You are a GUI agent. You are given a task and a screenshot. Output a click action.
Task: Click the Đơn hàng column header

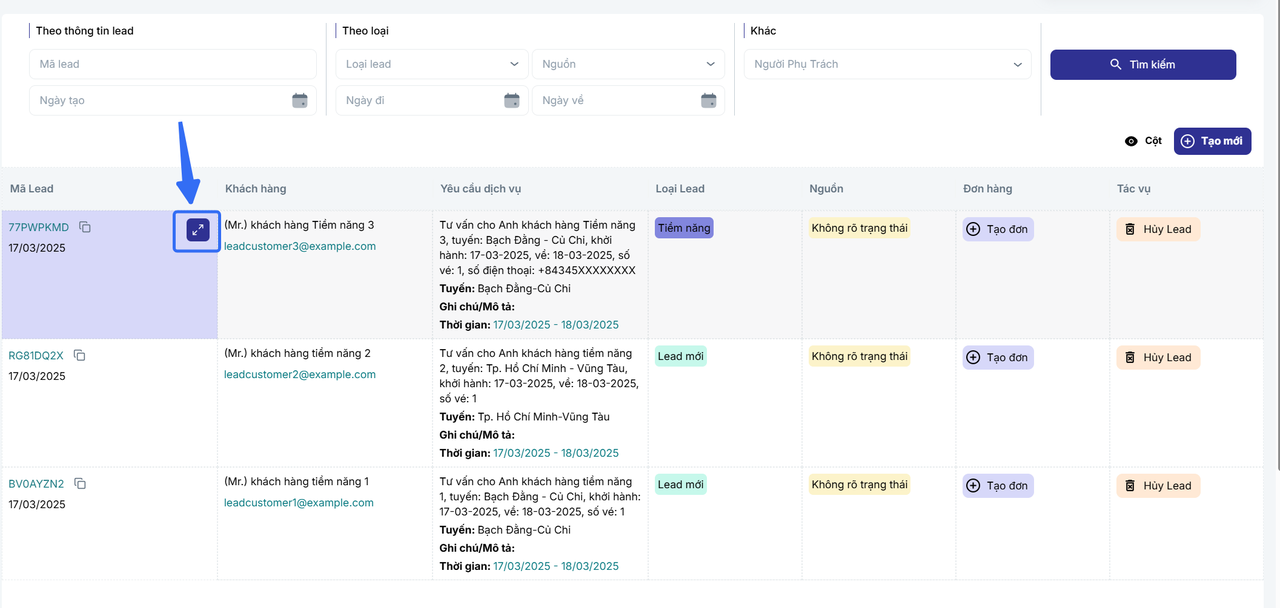pyautogui.click(x=987, y=188)
